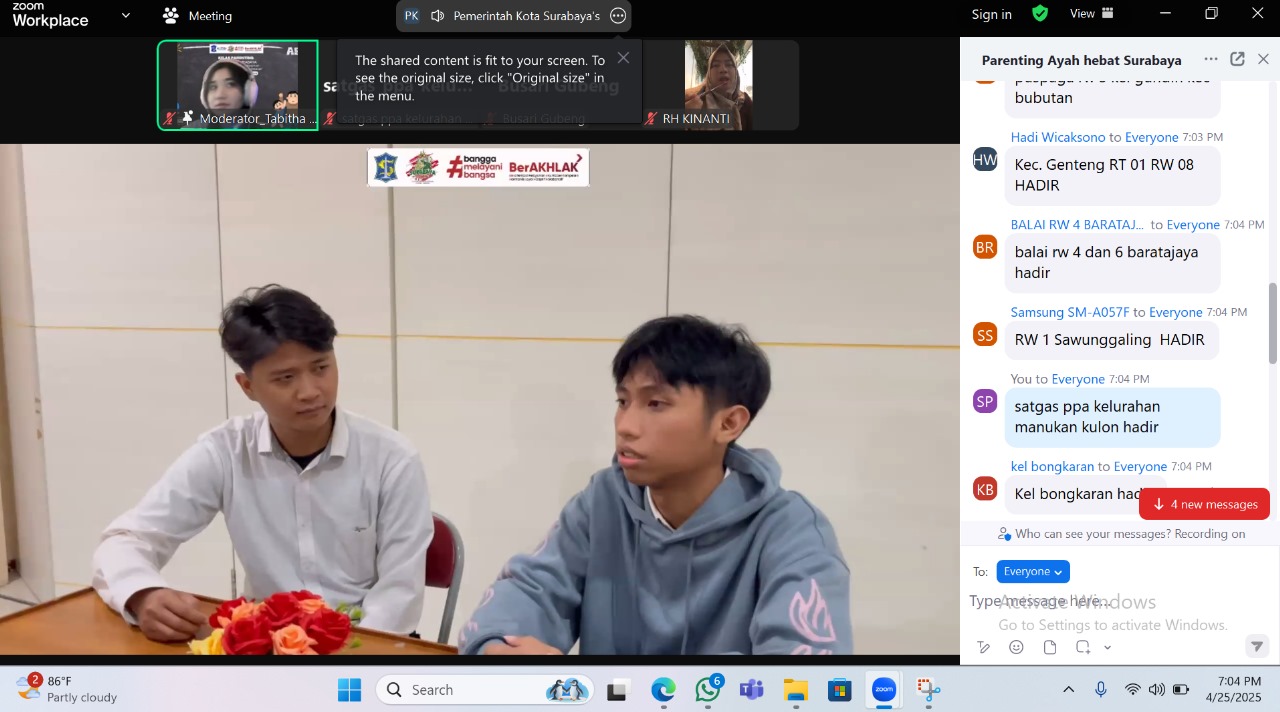Show hidden system tray icons
The image size is (1280, 712).
pos(1068,690)
